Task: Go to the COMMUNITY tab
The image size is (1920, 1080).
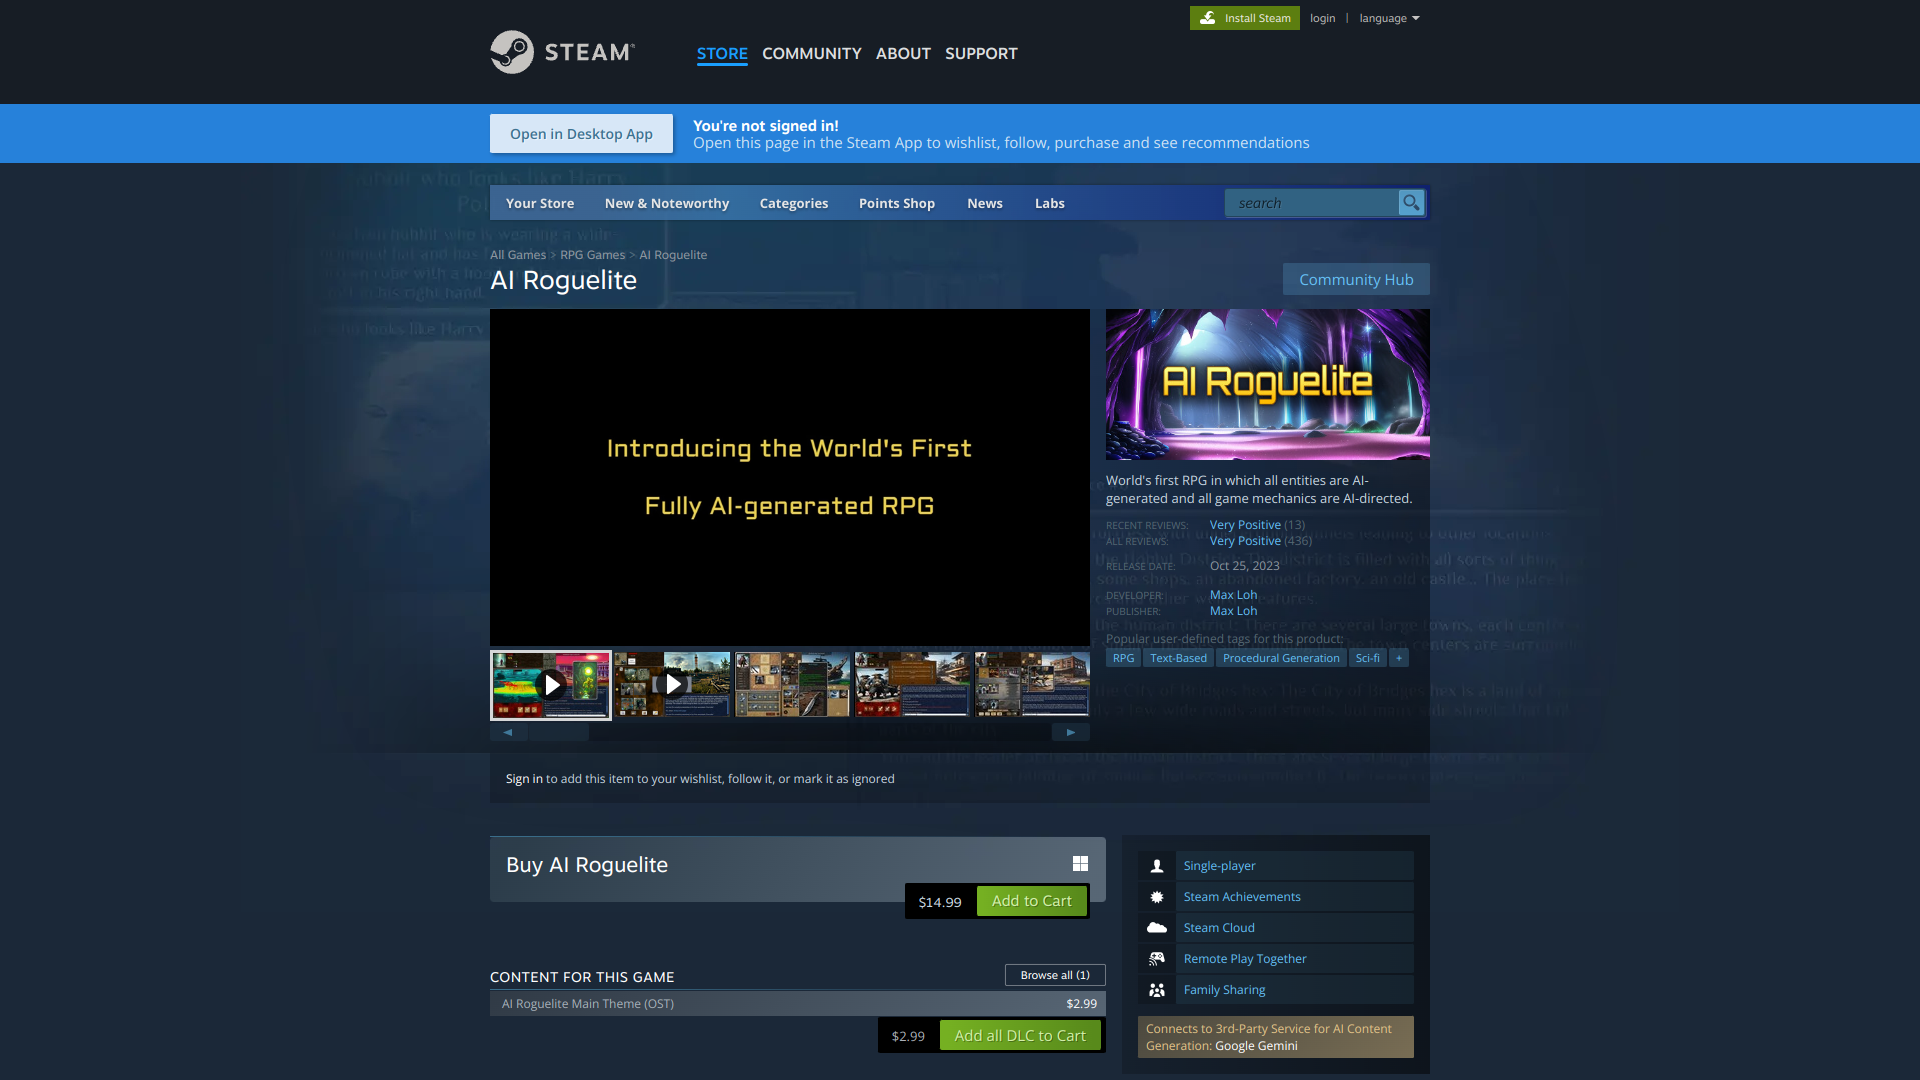Action: 811,53
